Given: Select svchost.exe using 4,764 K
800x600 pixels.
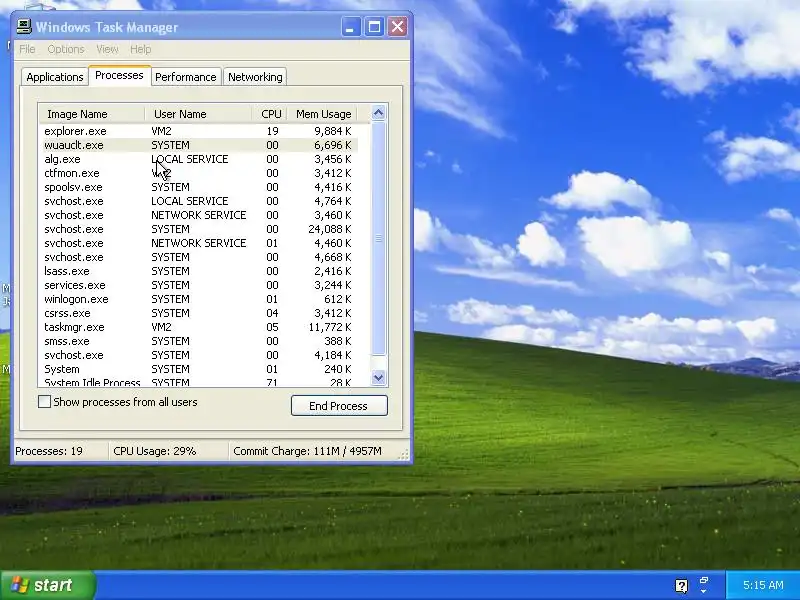Looking at the screenshot, I should coord(198,201).
